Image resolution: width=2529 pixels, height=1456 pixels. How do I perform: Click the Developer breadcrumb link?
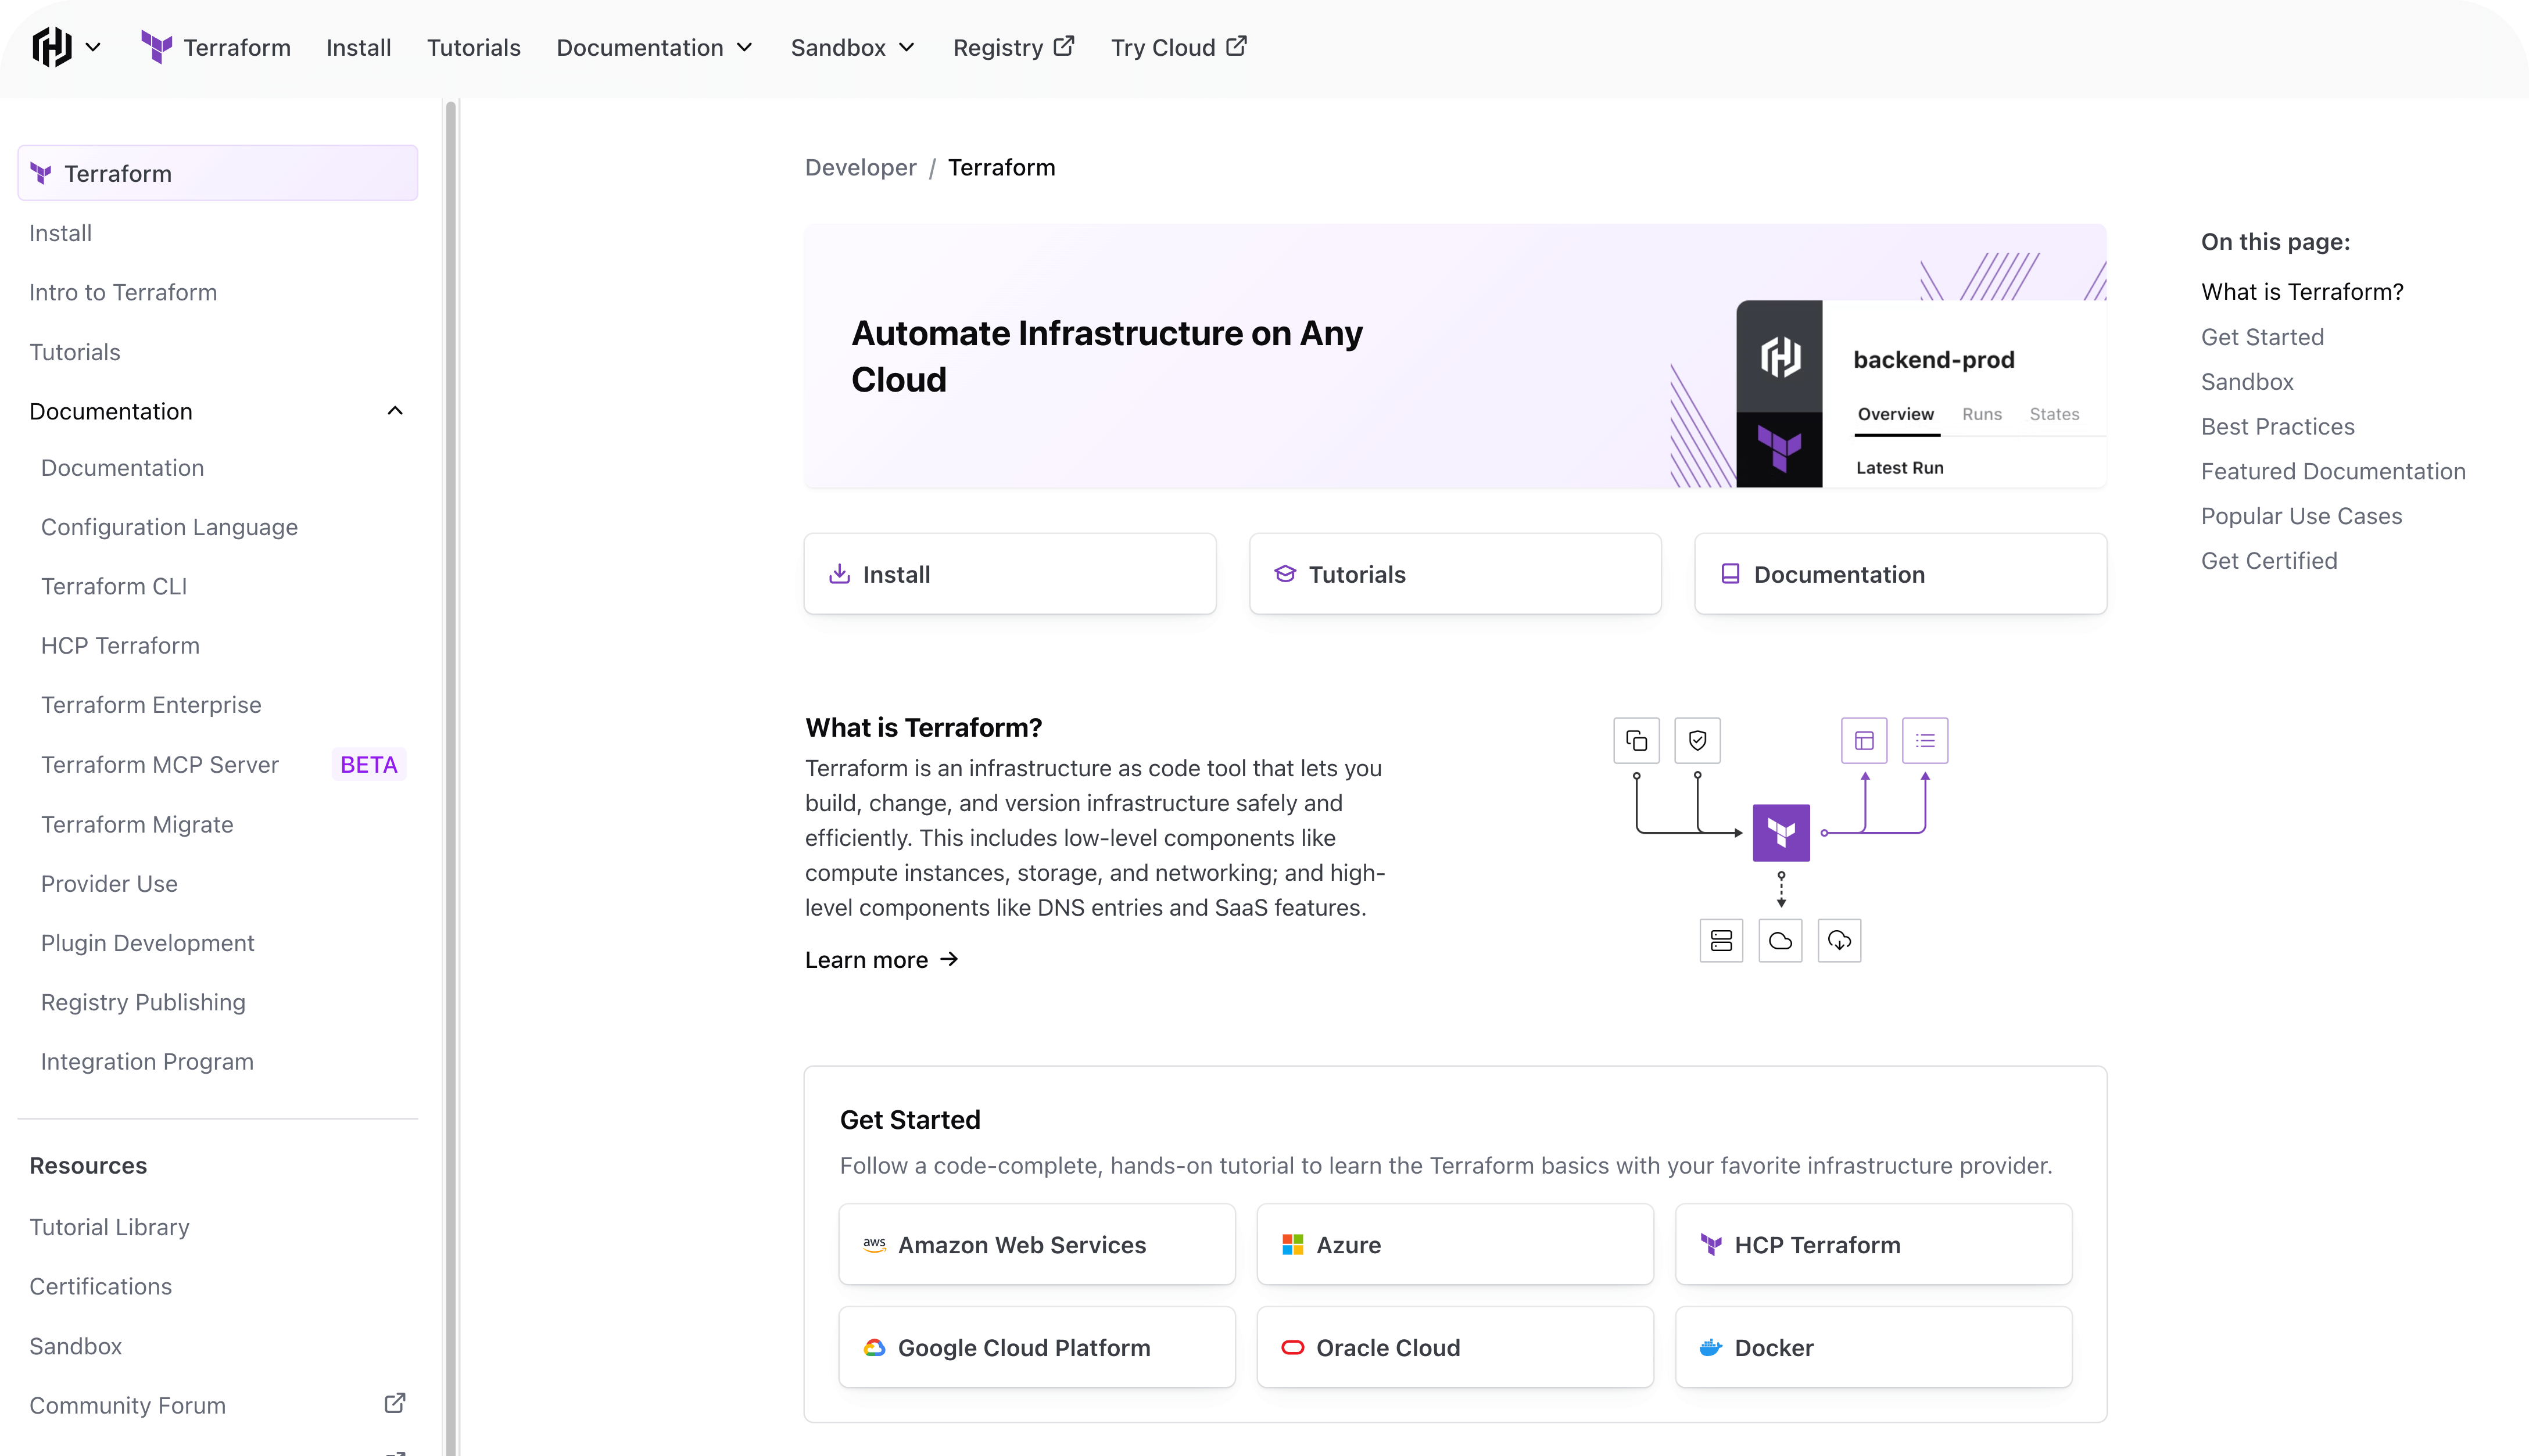click(x=859, y=167)
